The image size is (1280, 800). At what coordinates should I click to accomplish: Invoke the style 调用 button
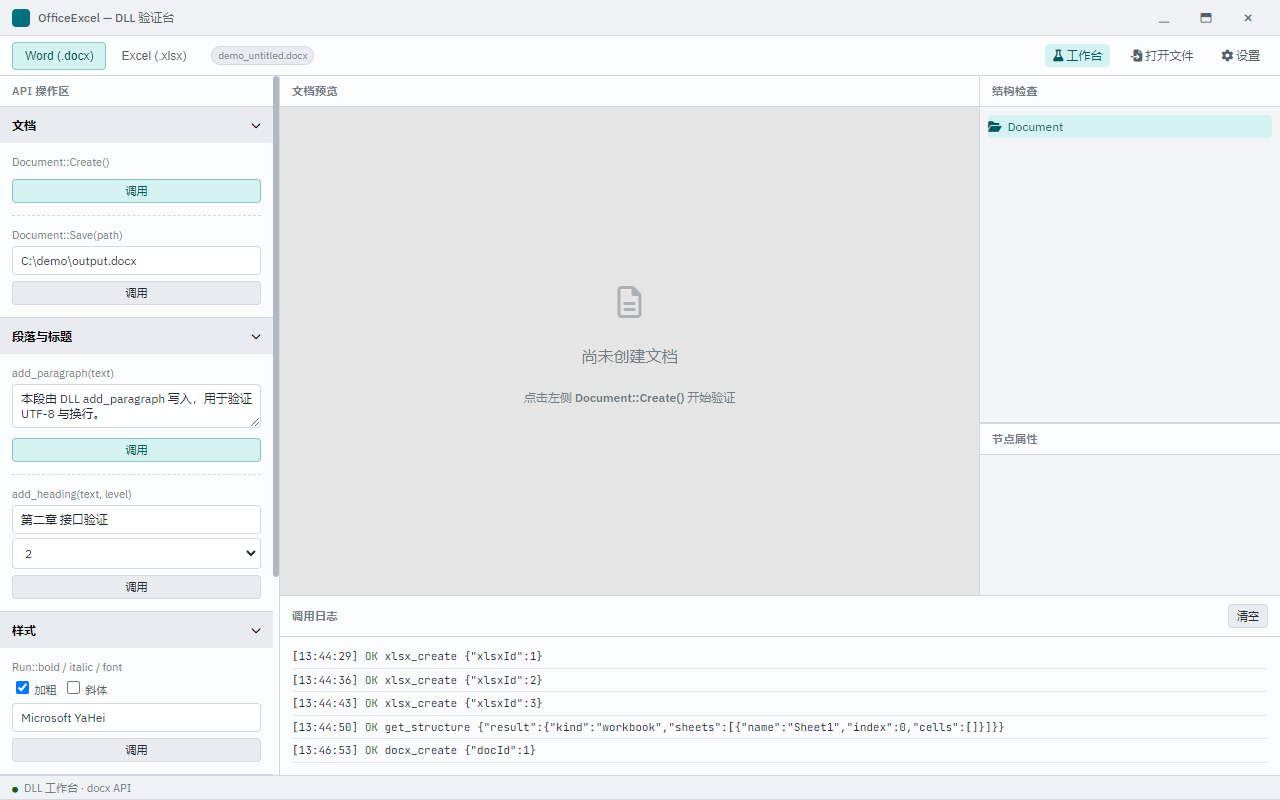click(136, 750)
